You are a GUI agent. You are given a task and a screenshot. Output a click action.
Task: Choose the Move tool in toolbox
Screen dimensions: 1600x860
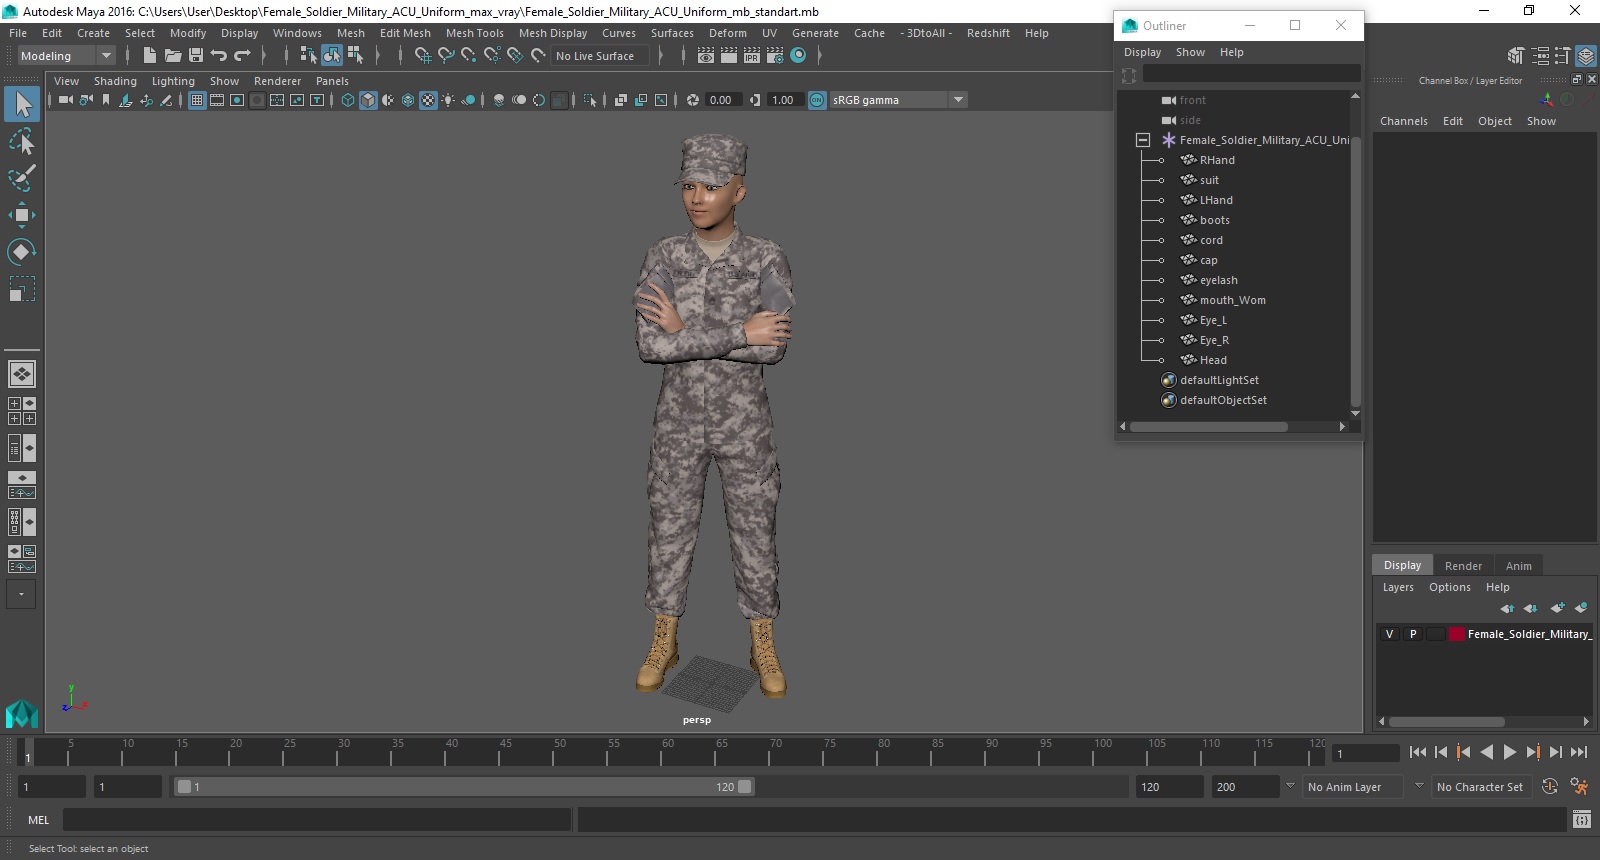click(22, 215)
